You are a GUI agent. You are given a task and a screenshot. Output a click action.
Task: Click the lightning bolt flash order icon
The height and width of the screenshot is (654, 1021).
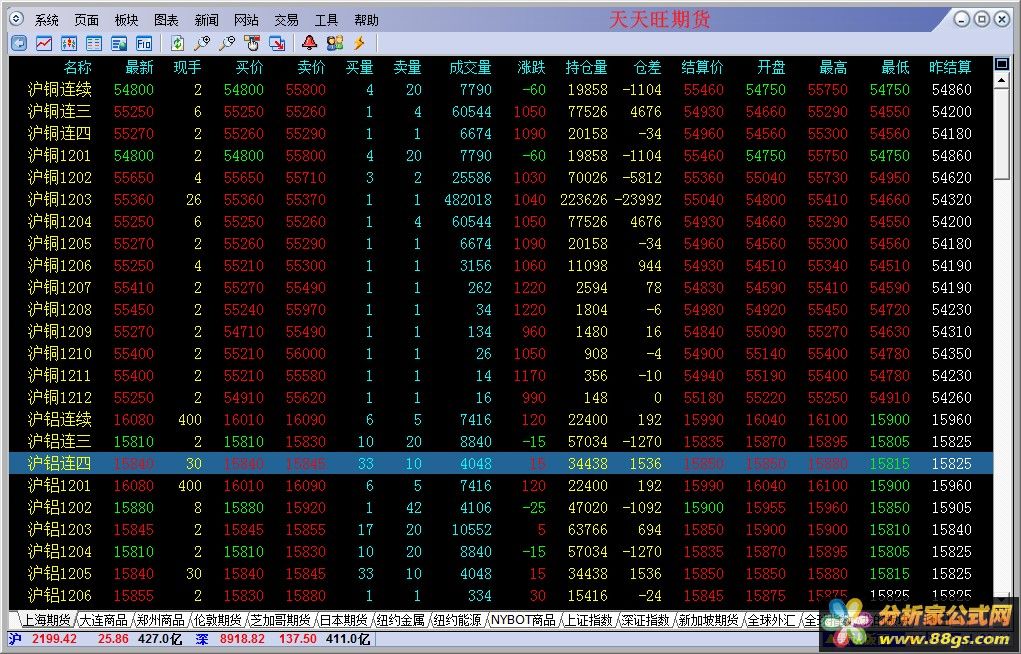tap(359, 43)
